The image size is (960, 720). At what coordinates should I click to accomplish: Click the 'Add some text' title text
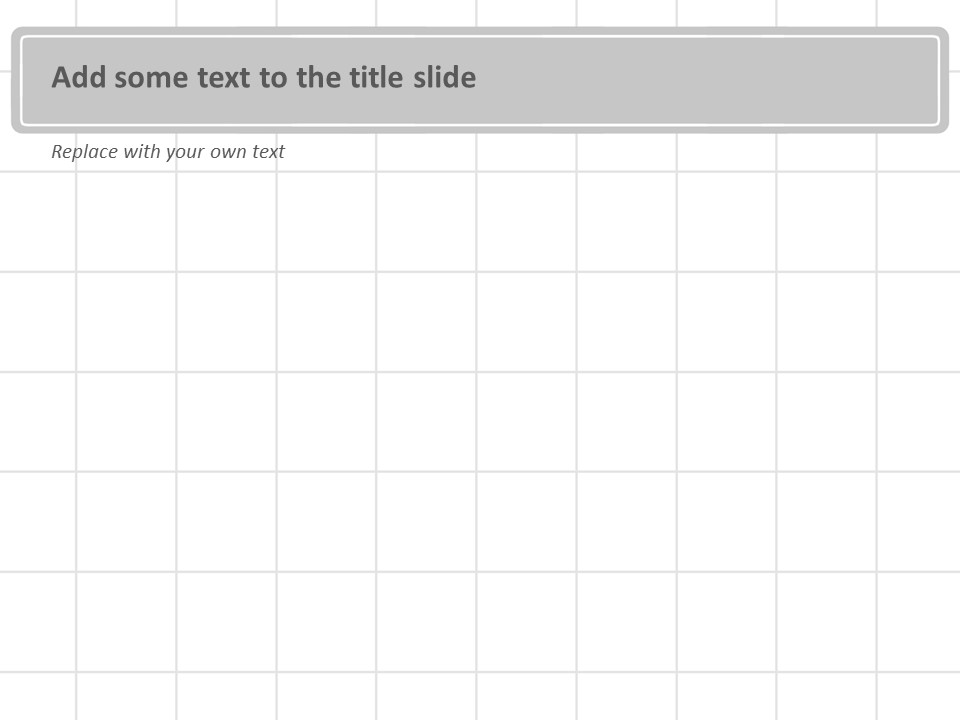[x=264, y=78]
